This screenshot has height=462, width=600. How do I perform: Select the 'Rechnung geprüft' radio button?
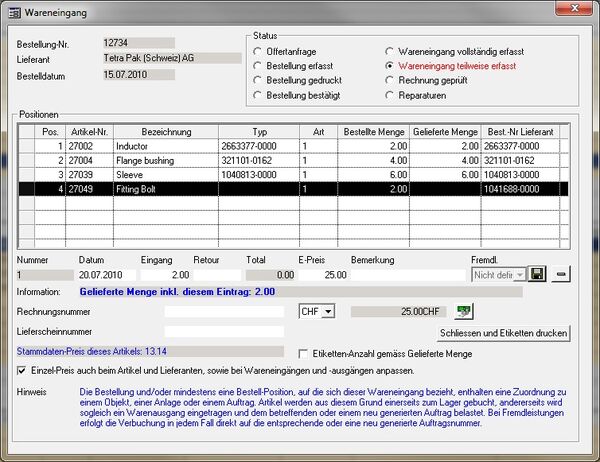tap(391, 80)
